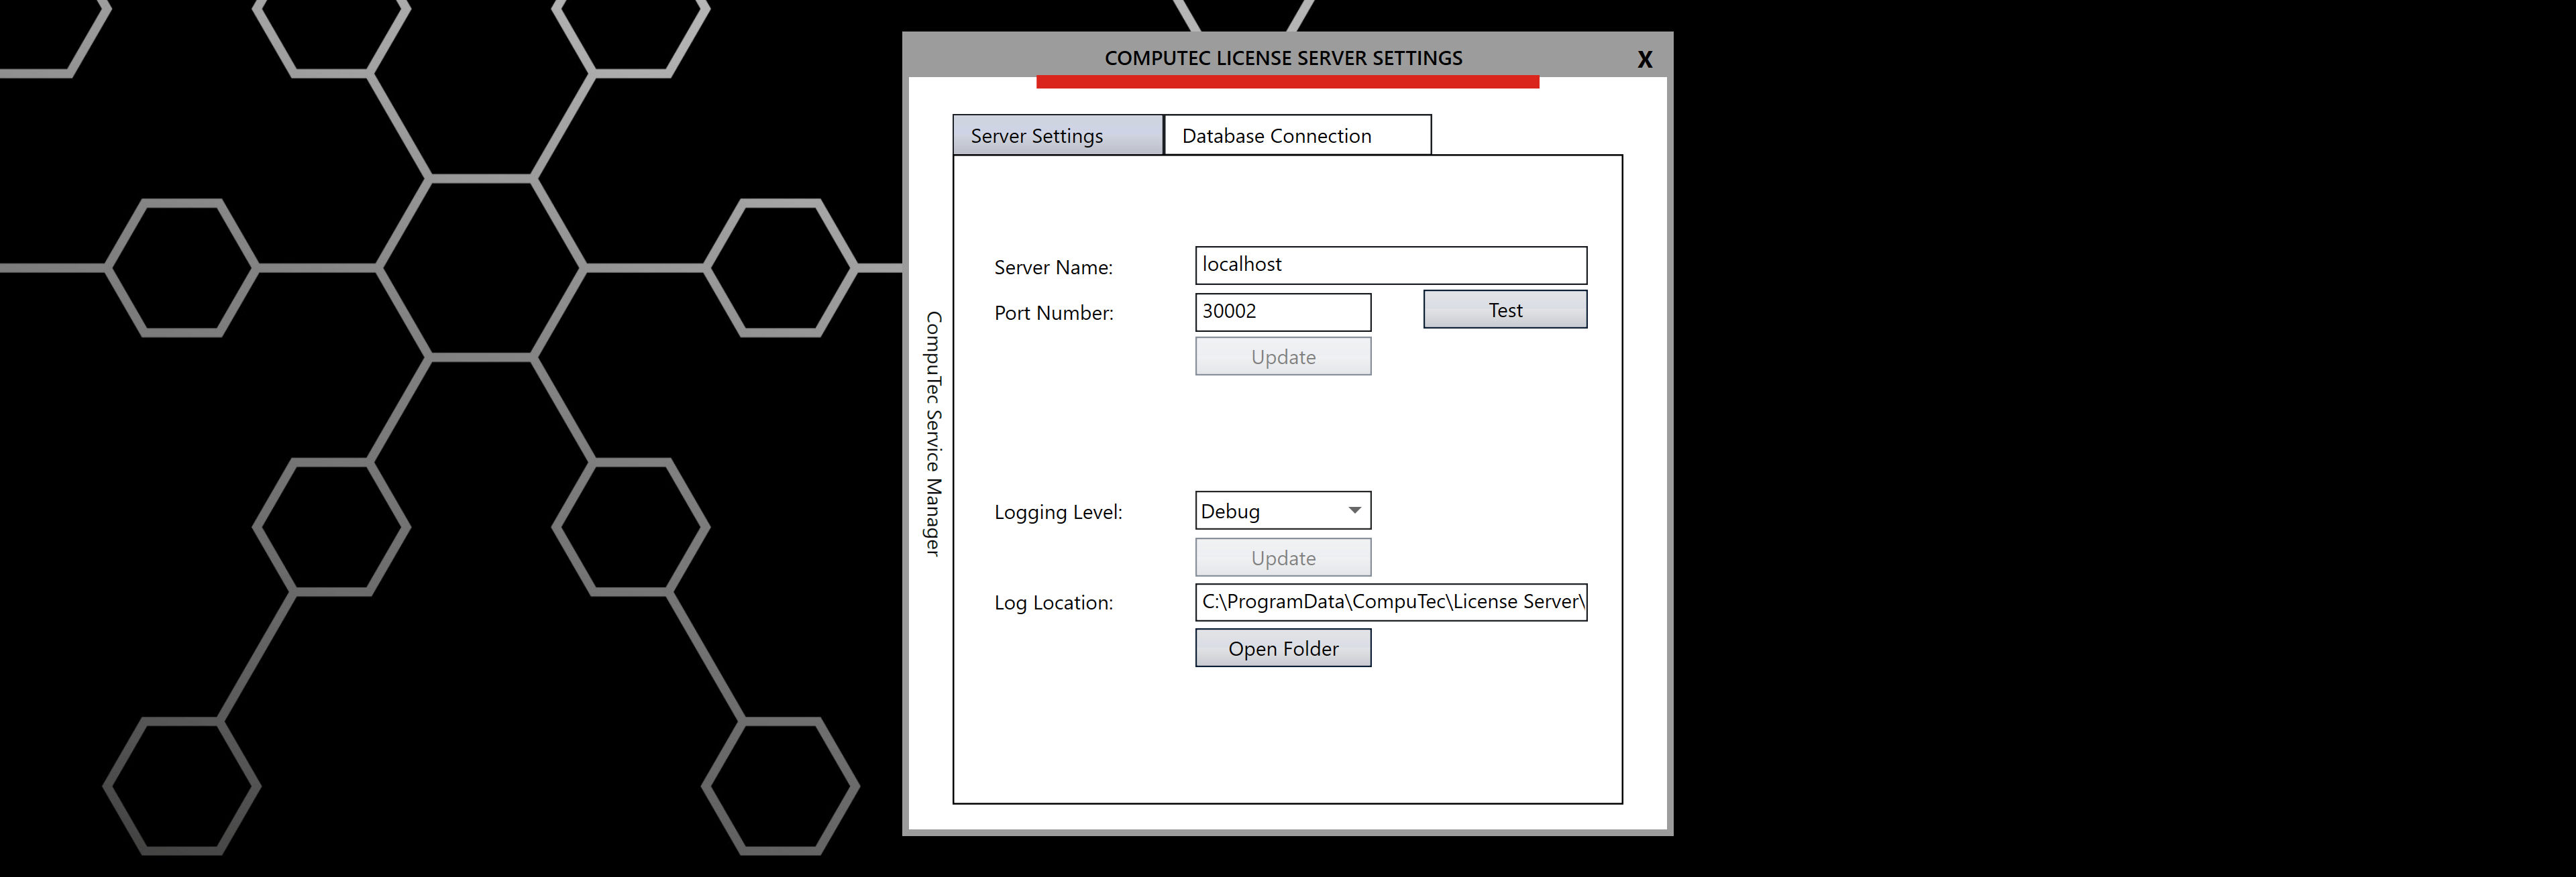2576x877 pixels.
Task: Click the Port Number label
Action: click(x=1053, y=313)
